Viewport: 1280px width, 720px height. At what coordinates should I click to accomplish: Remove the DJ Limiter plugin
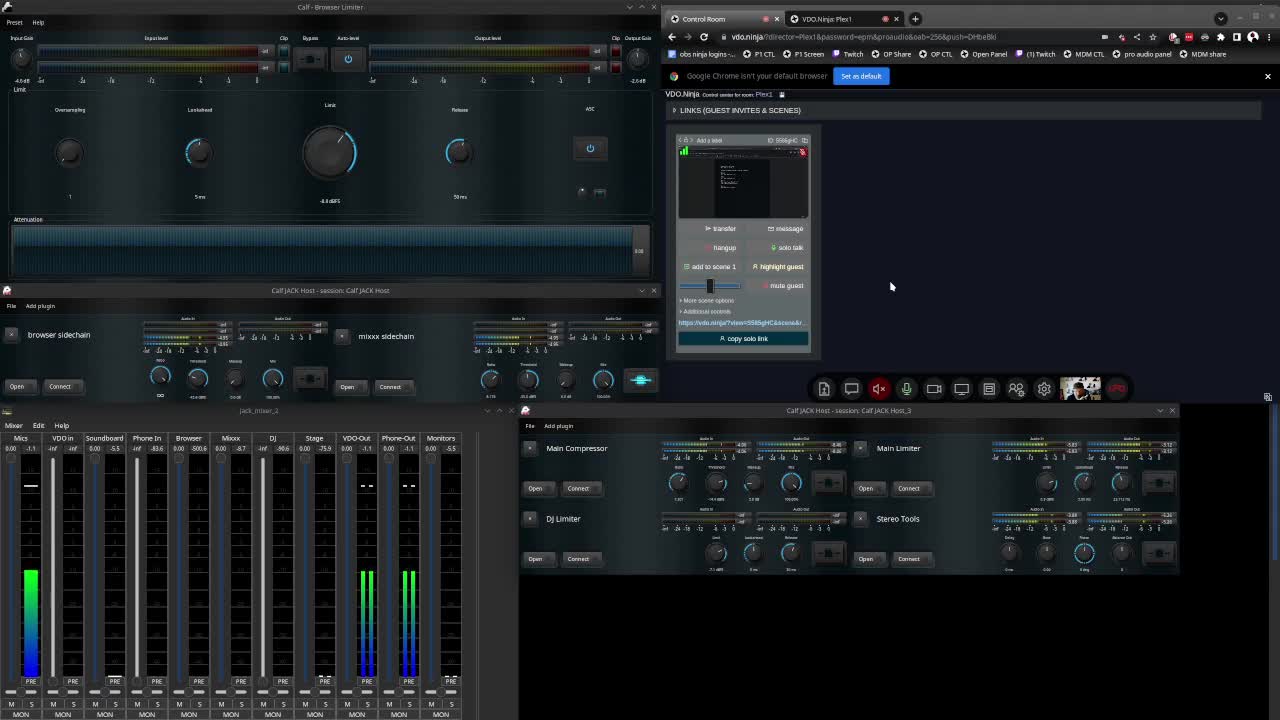tap(530, 518)
